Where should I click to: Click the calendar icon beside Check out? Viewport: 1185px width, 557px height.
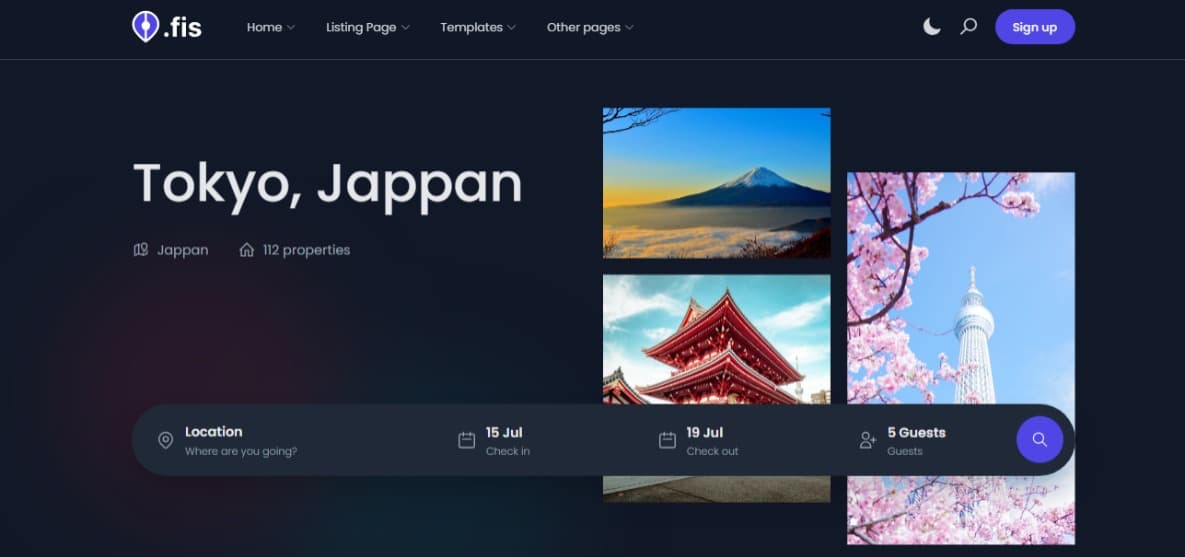coord(667,440)
